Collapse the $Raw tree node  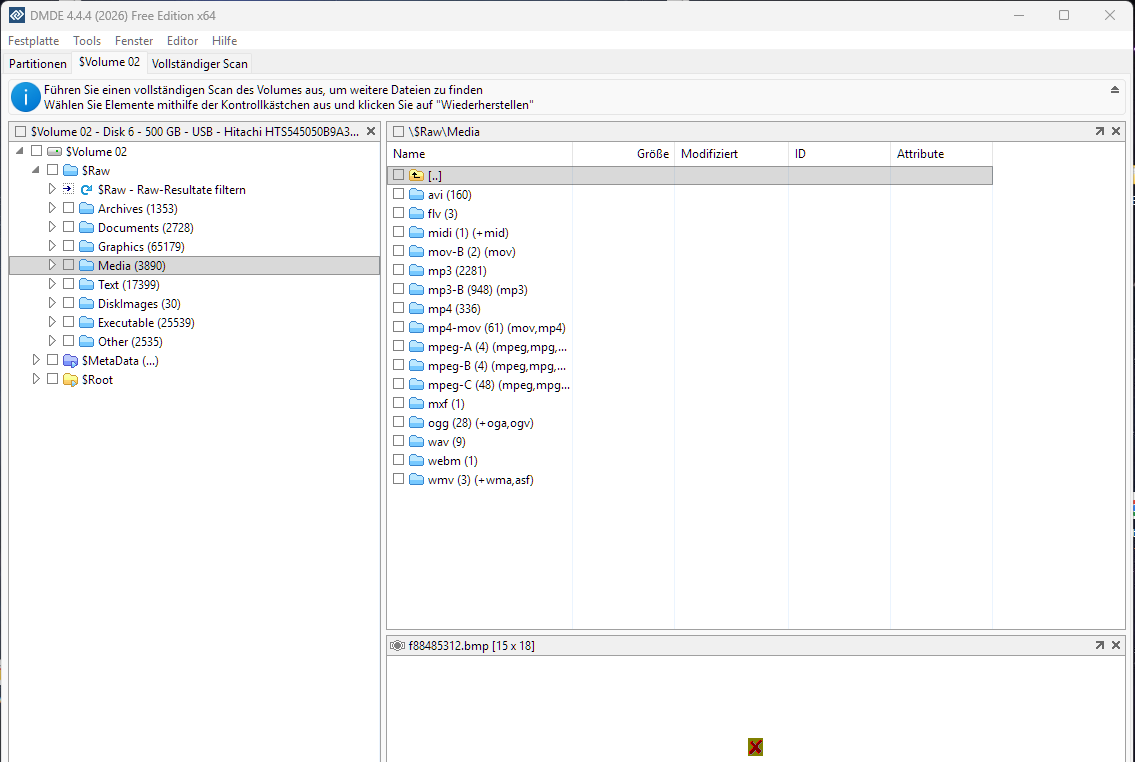[35, 169]
